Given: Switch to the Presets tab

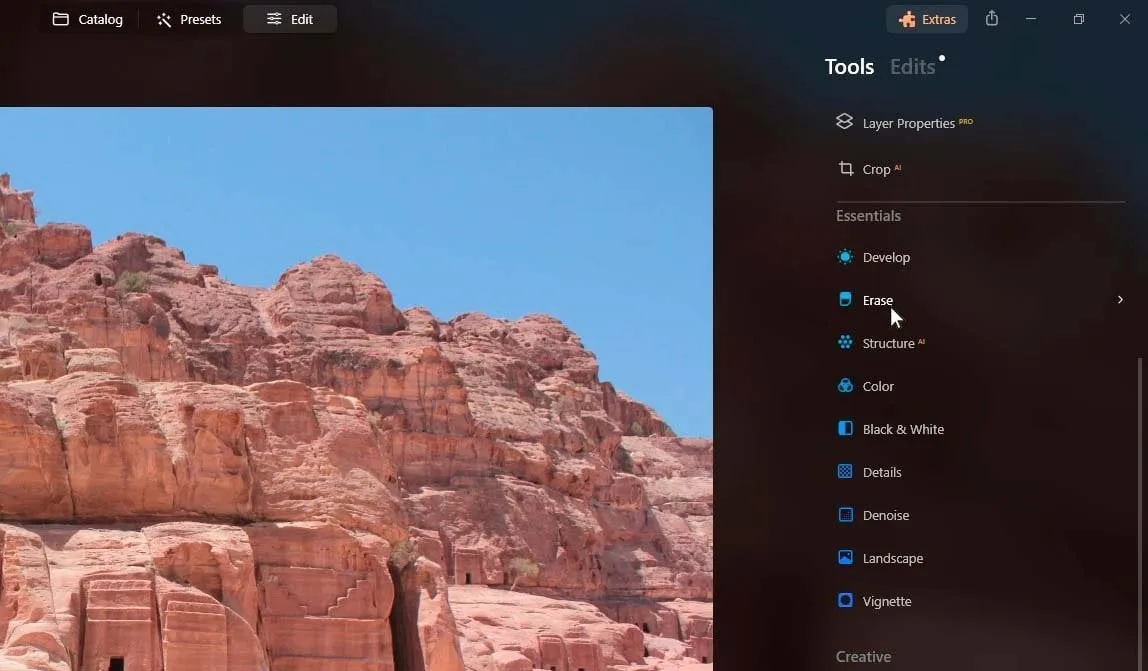Looking at the screenshot, I should tap(189, 19).
